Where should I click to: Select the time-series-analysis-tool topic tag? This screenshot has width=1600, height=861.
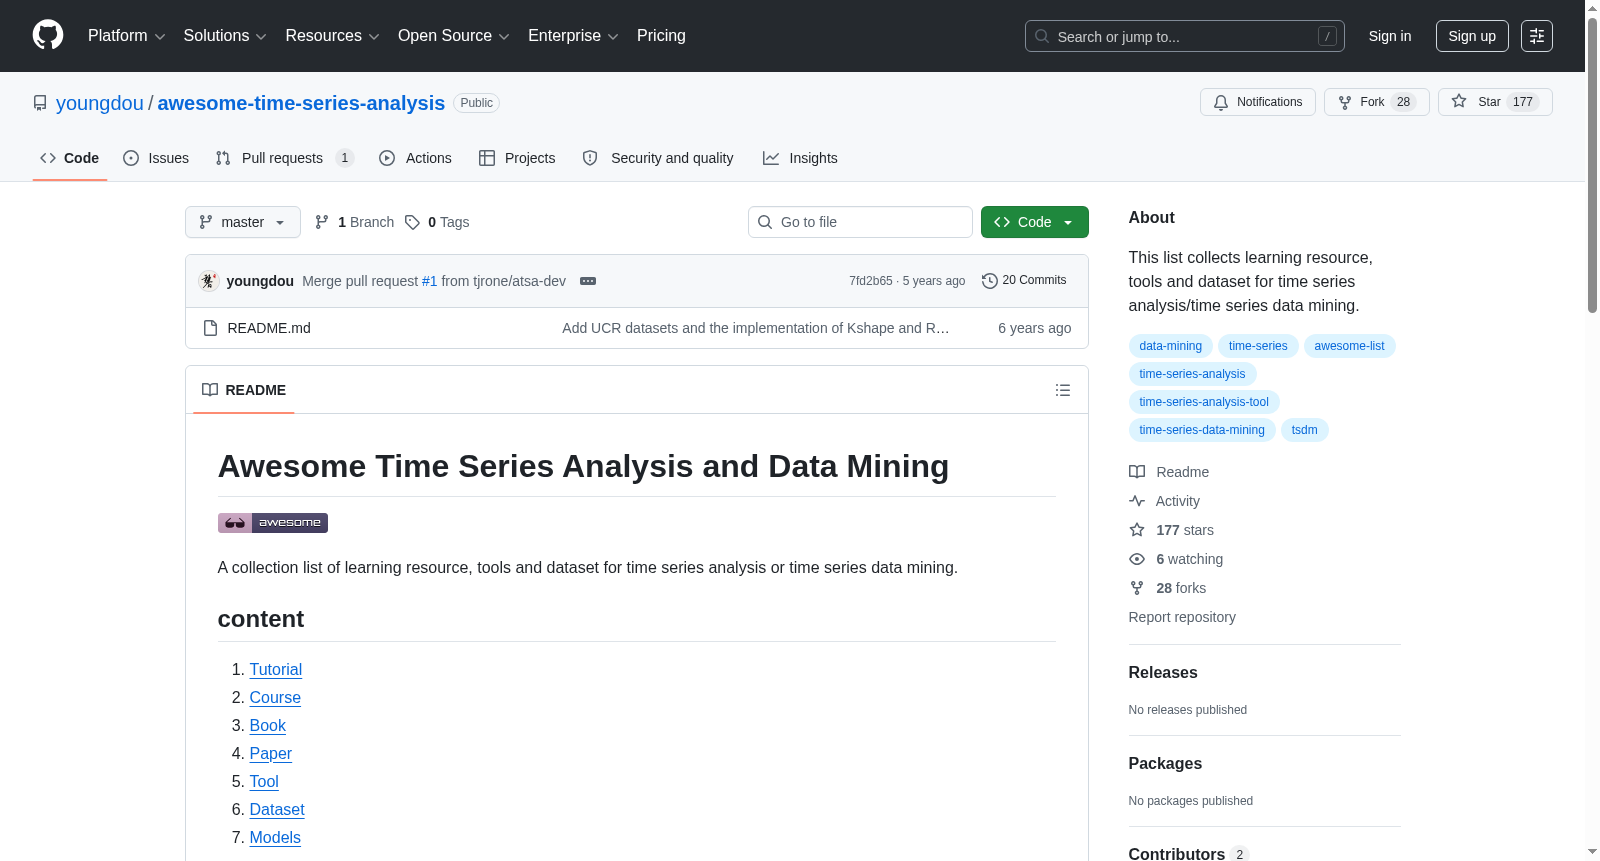click(x=1204, y=402)
